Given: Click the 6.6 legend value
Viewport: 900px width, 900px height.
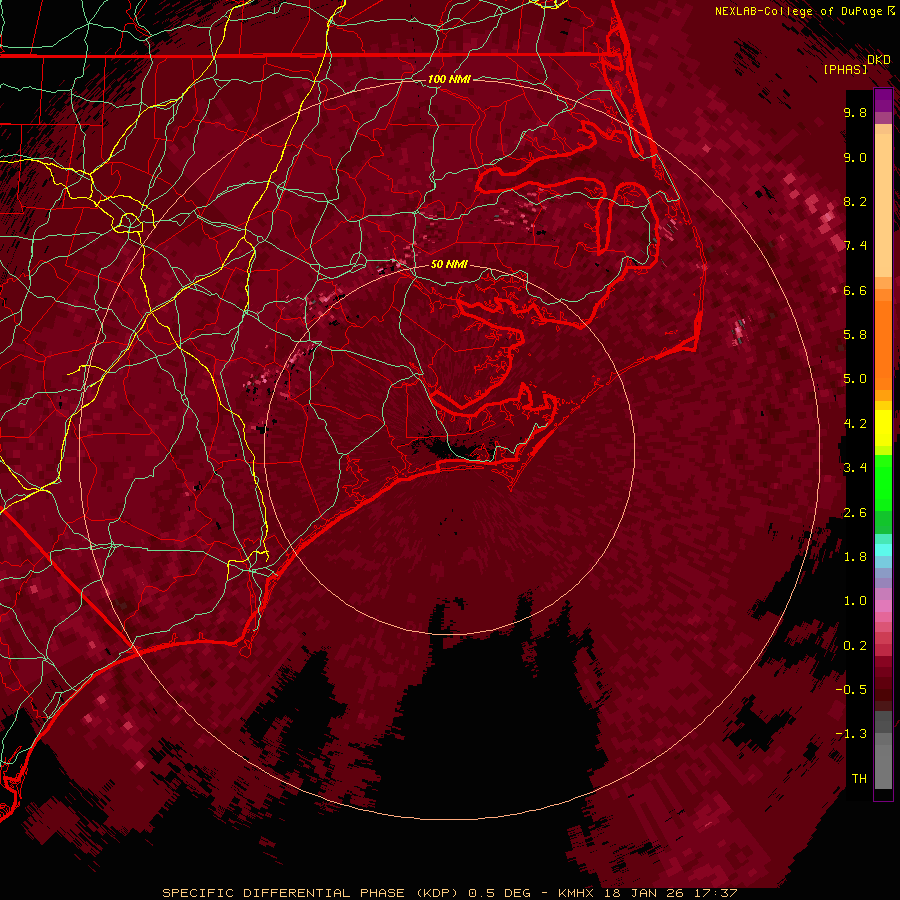Looking at the screenshot, I should click(x=855, y=290).
